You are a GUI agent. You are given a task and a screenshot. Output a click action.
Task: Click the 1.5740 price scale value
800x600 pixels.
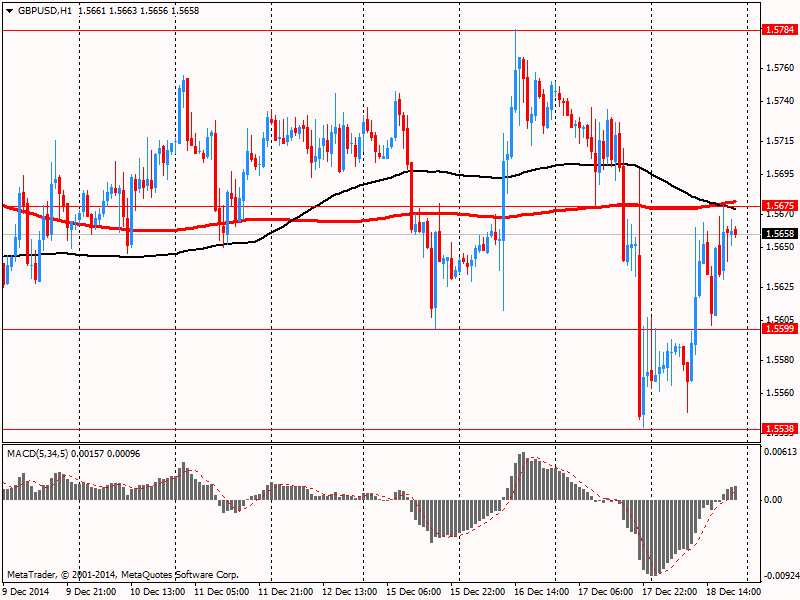click(x=780, y=101)
